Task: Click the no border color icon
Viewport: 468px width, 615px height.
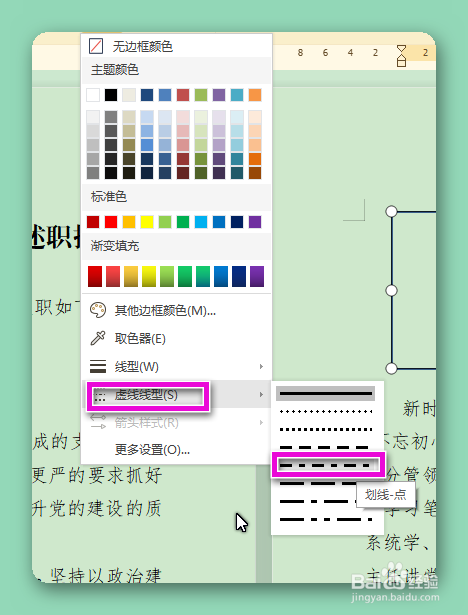Action: click(96, 46)
